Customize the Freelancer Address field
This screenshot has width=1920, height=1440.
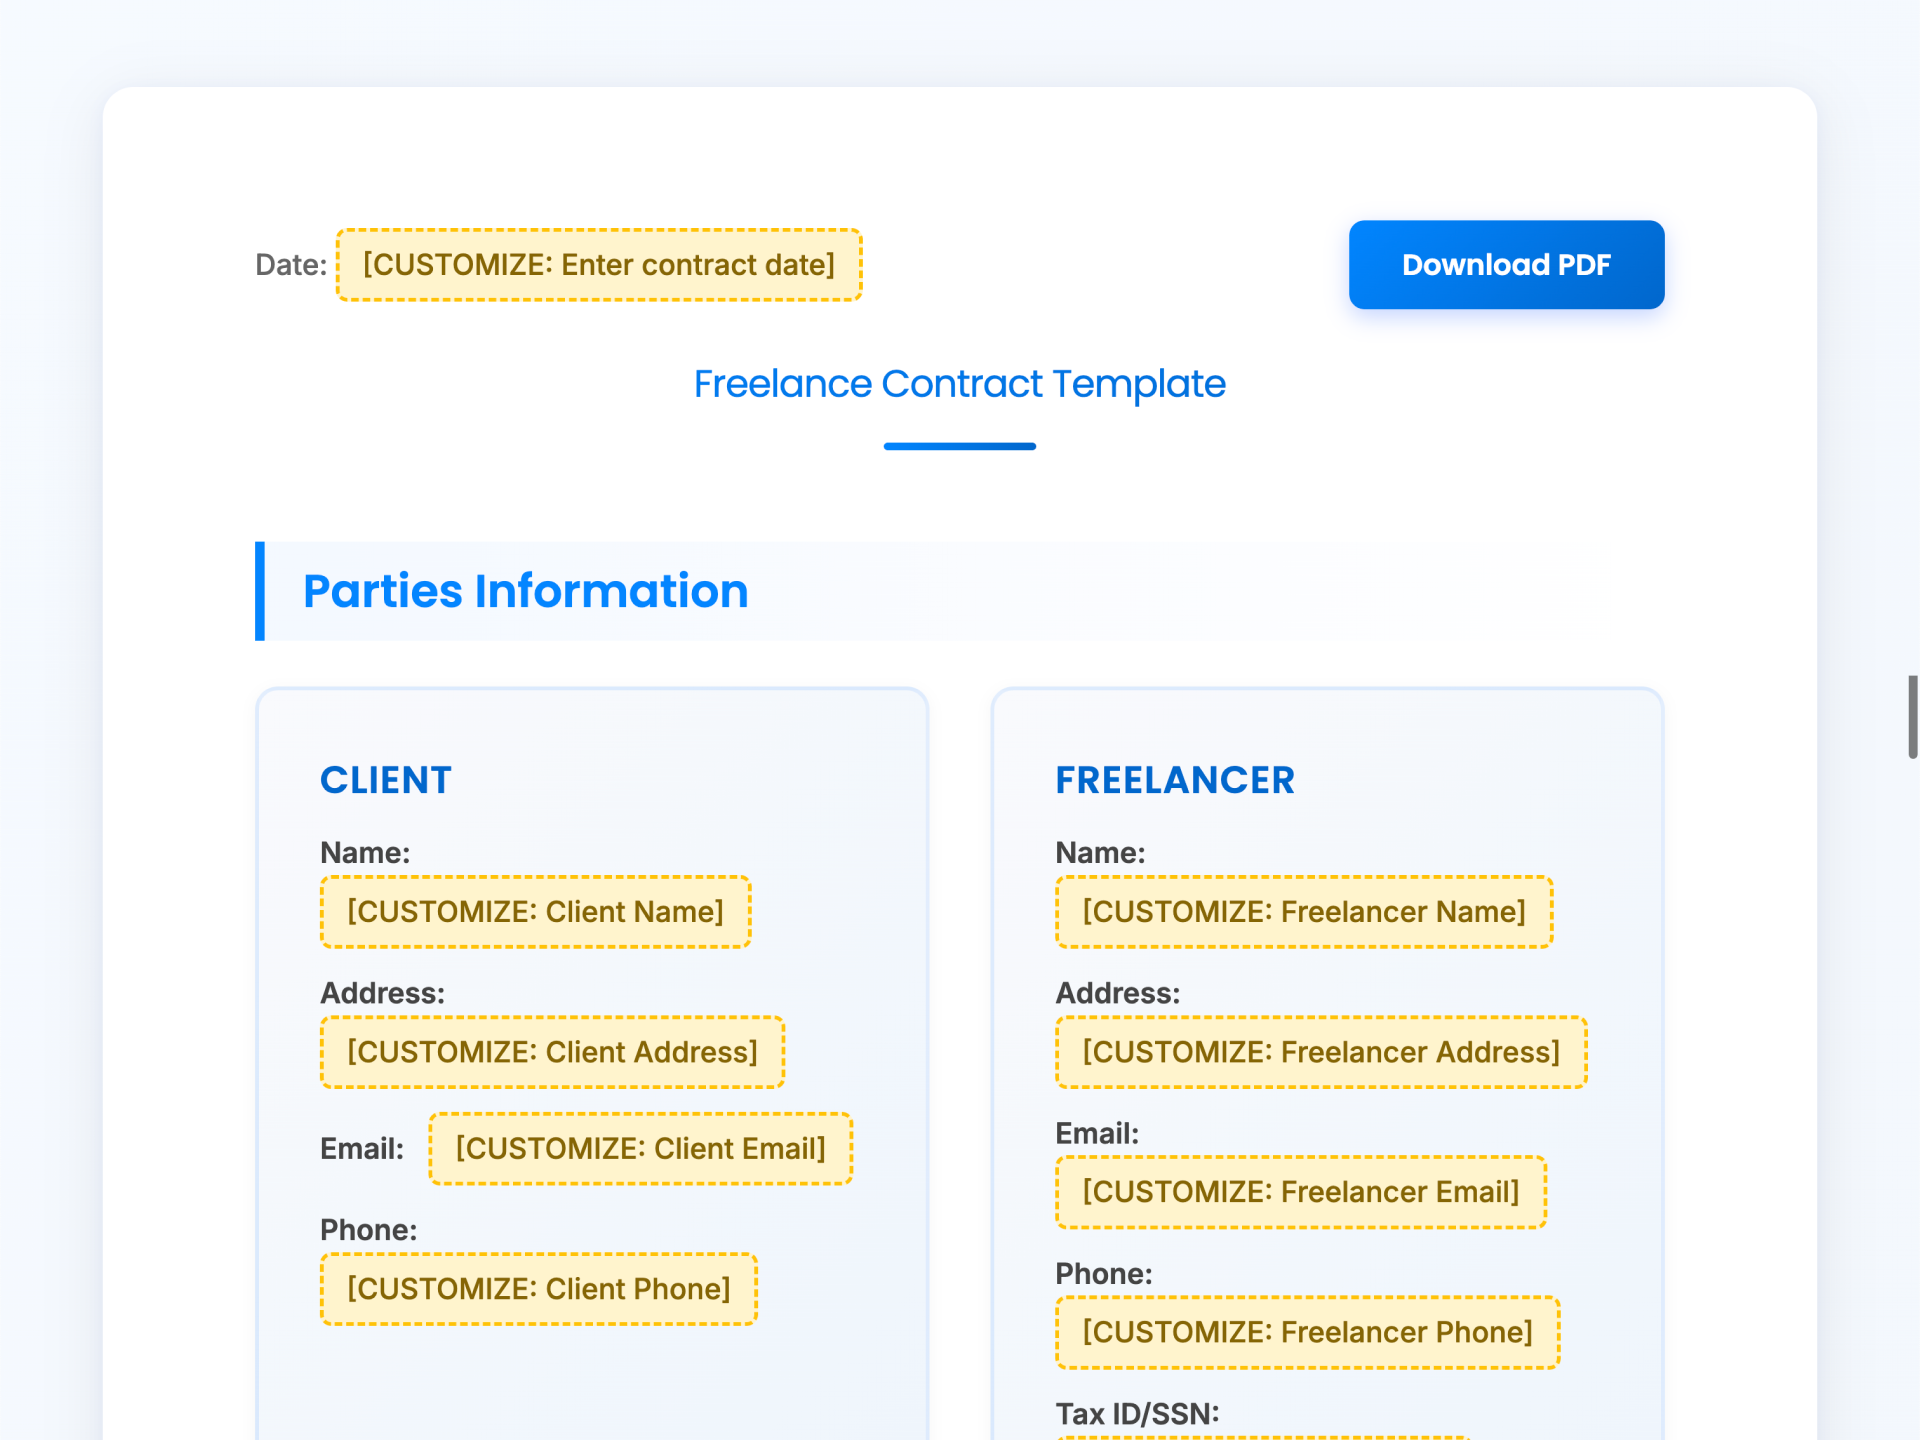[1320, 1051]
